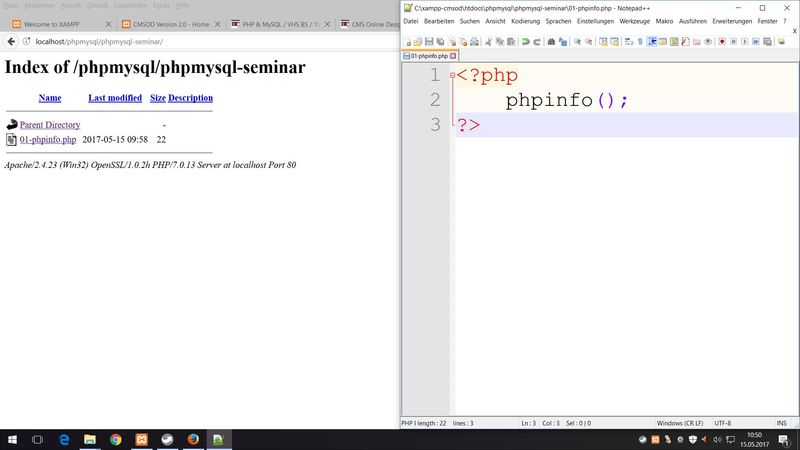Viewport: 800px width, 450px height.
Task: Click the Save icon in Notepad++ toolbar
Action: pos(429,41)
